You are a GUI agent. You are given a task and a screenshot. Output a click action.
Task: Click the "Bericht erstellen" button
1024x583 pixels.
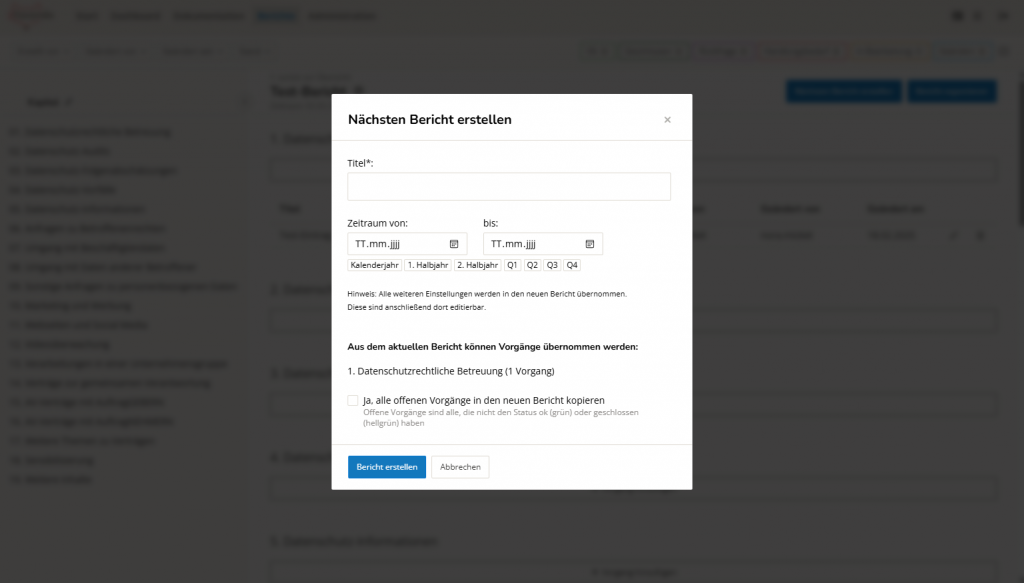point(386,466)
